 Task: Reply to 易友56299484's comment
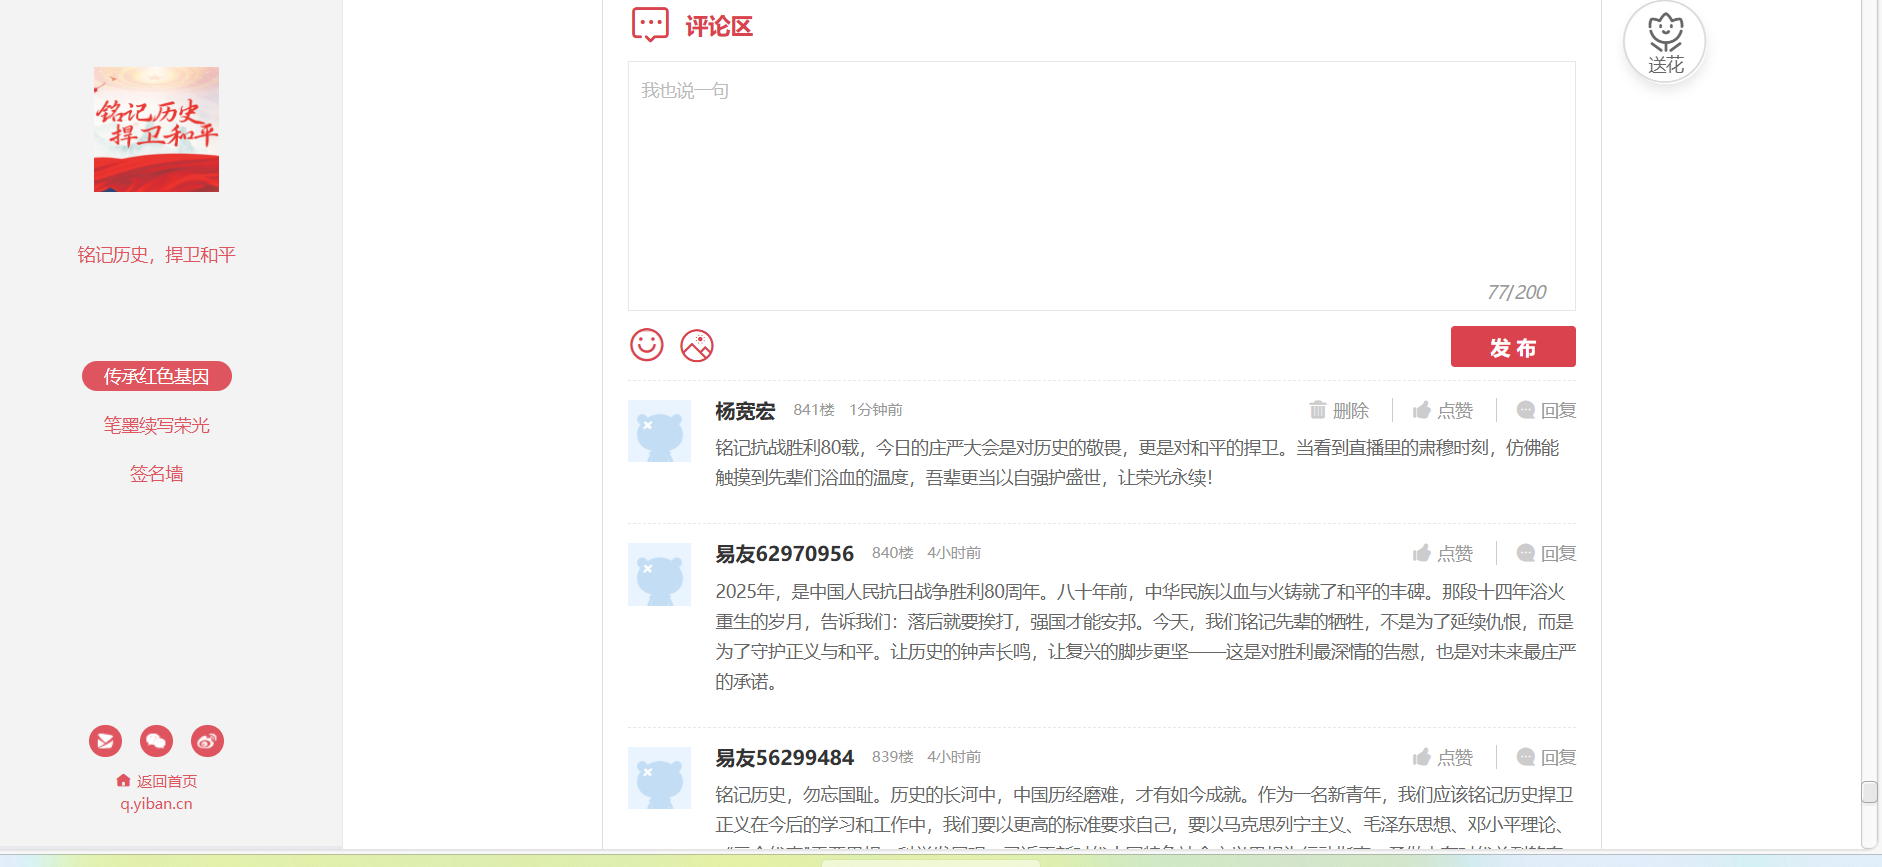tap(1546, 757)
